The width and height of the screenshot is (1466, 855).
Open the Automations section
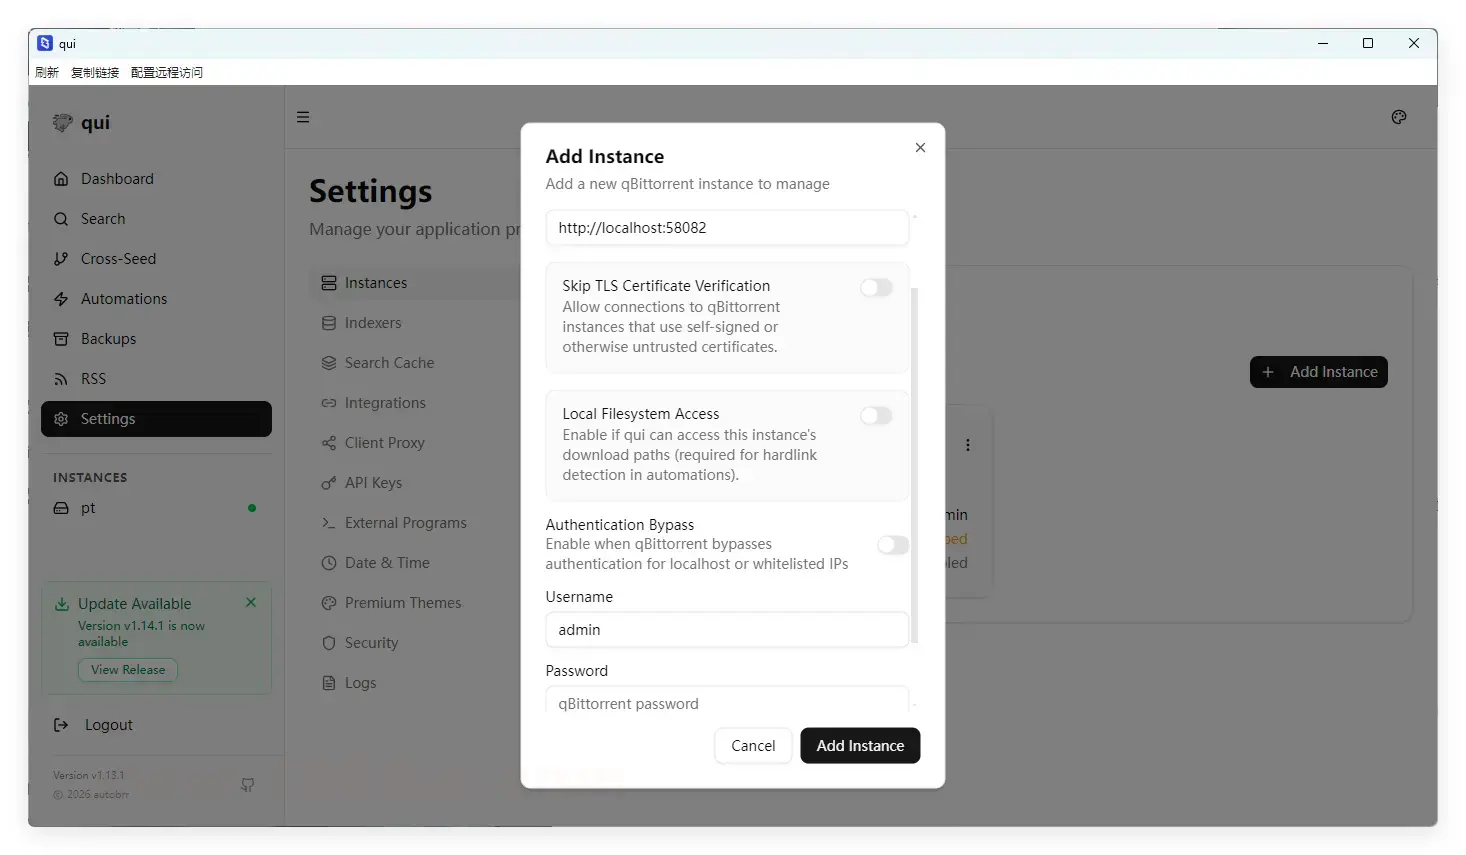(x=123, y=299)
